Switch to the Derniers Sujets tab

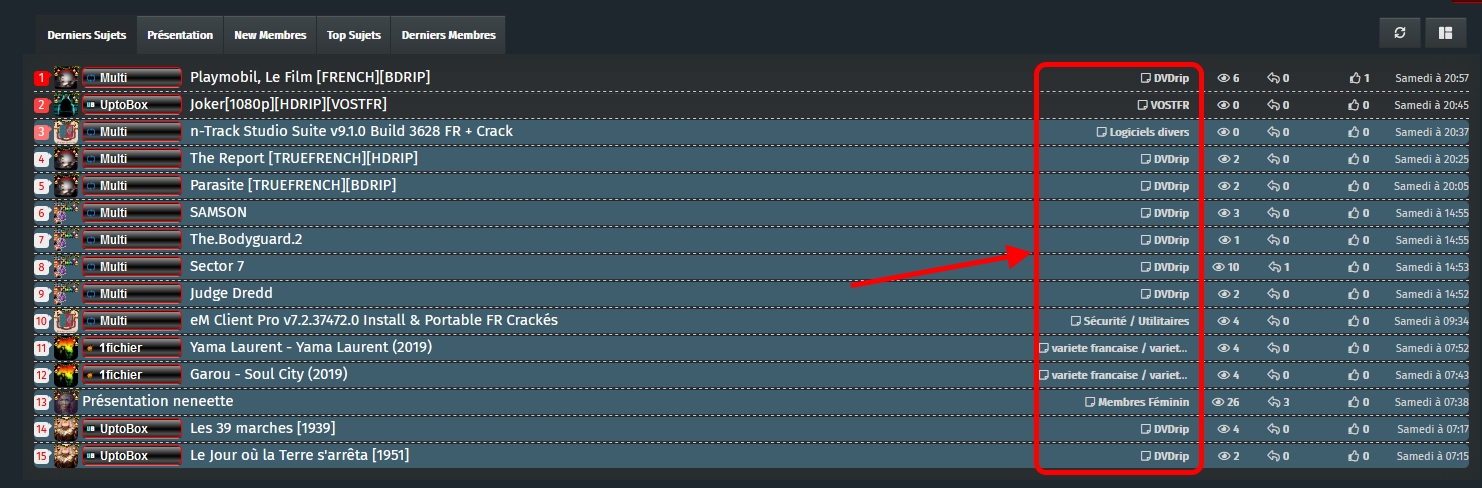pos(87,35)
